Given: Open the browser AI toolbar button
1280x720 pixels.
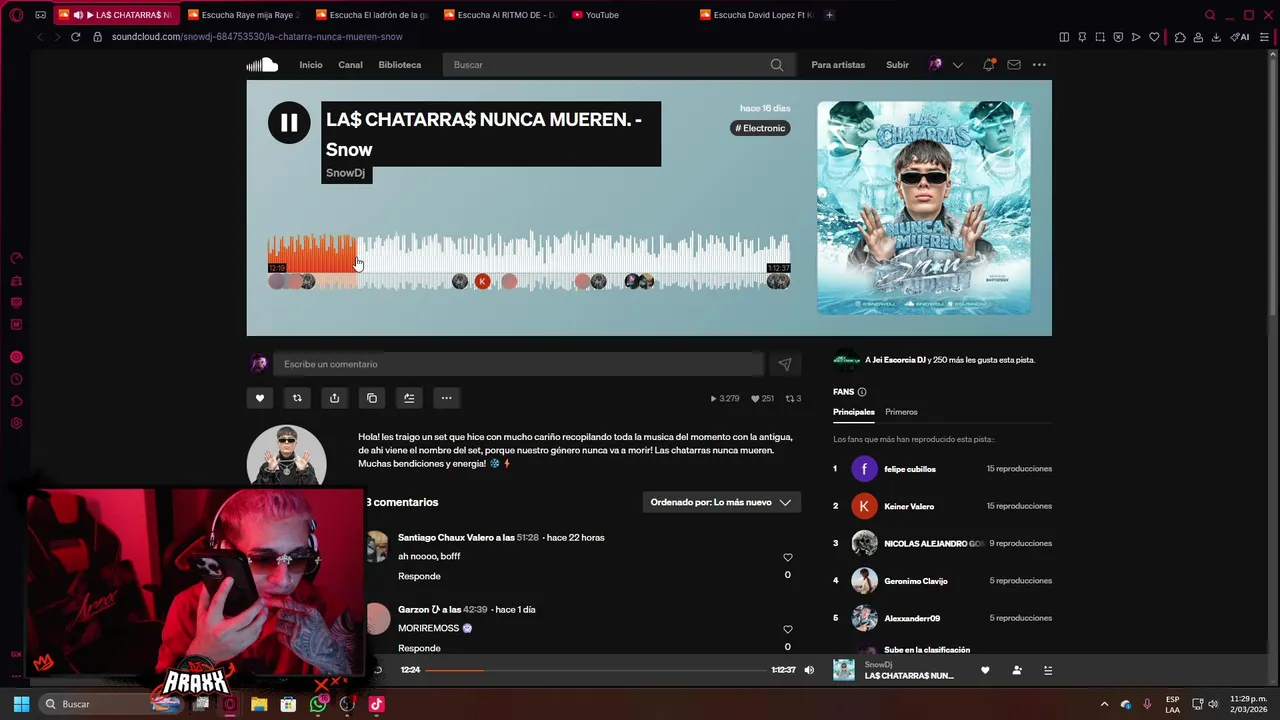Looking at the screenshot, I should point(1241,37).
